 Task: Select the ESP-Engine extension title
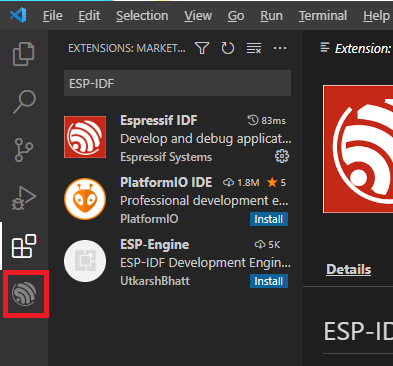[155, 244]
